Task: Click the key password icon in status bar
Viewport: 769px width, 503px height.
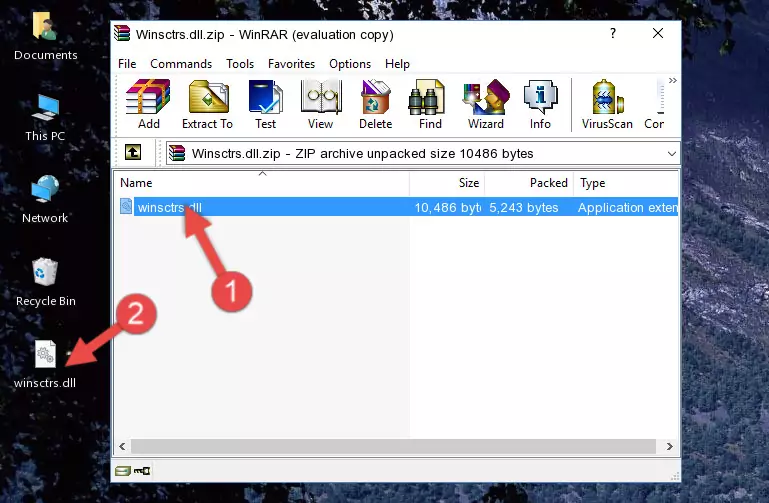Action: click(x=142, y=471)
